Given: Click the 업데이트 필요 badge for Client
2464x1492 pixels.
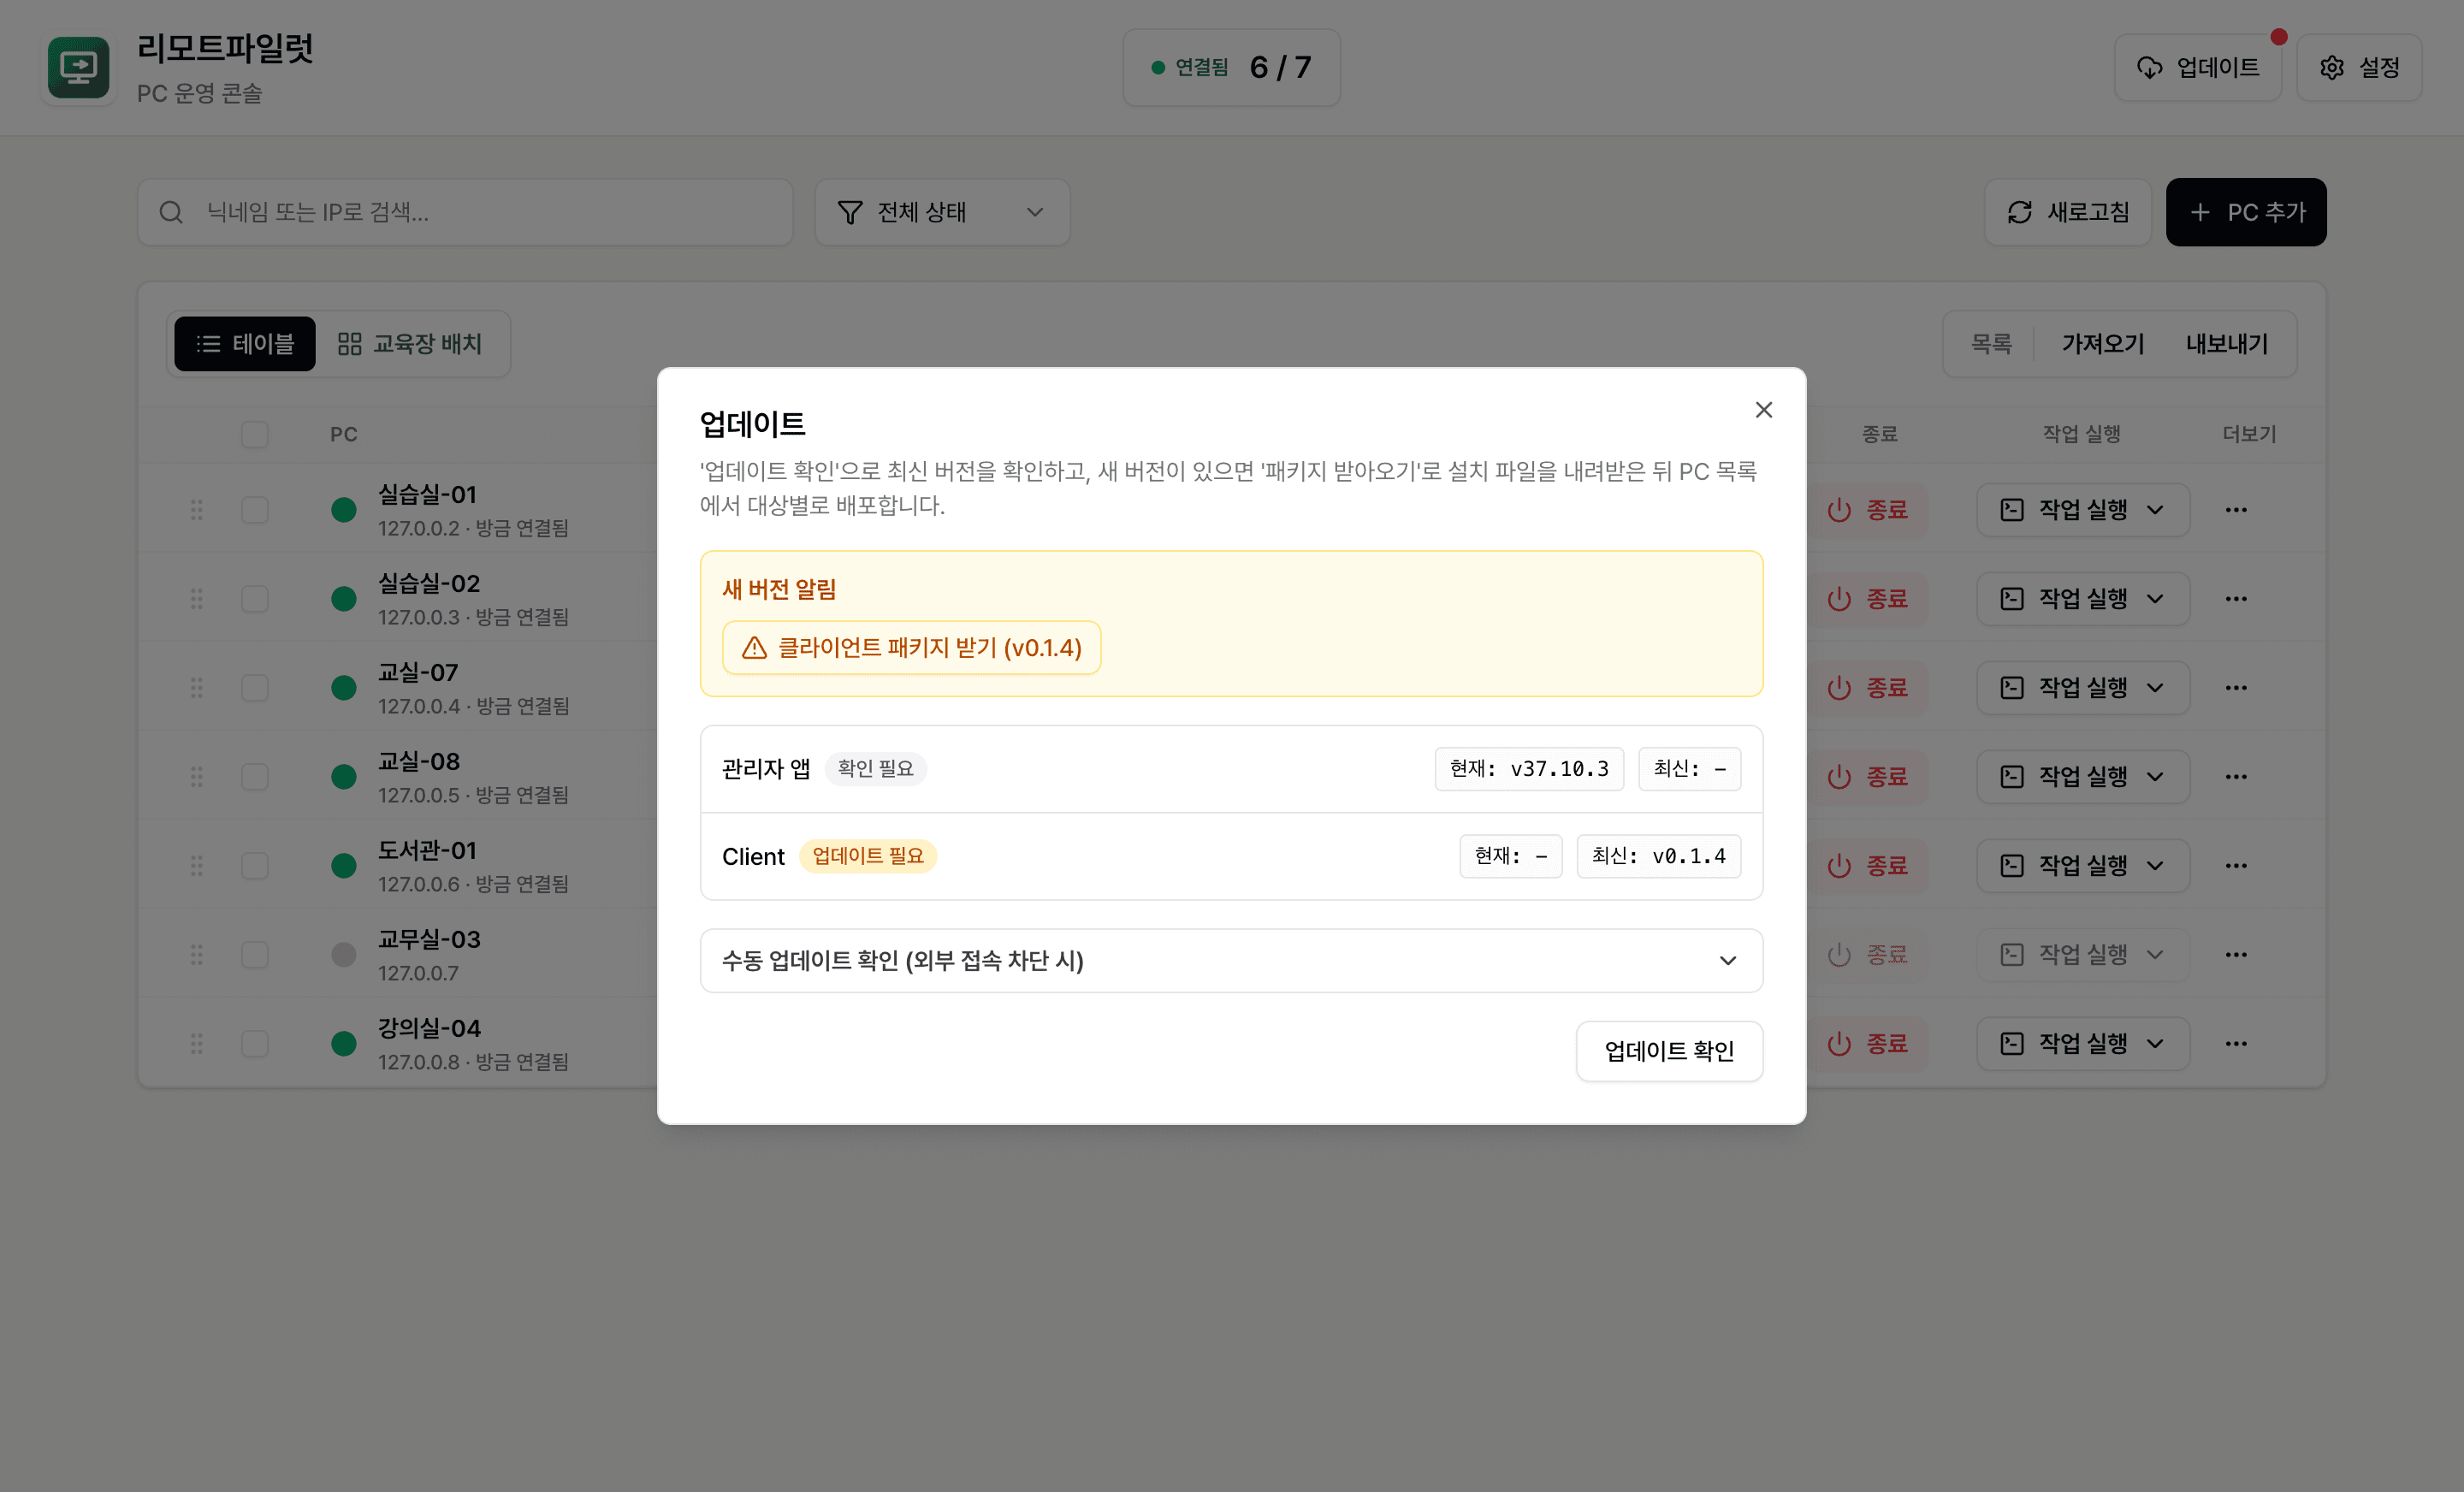Looking at the screenshot, I should coord(868,857).
